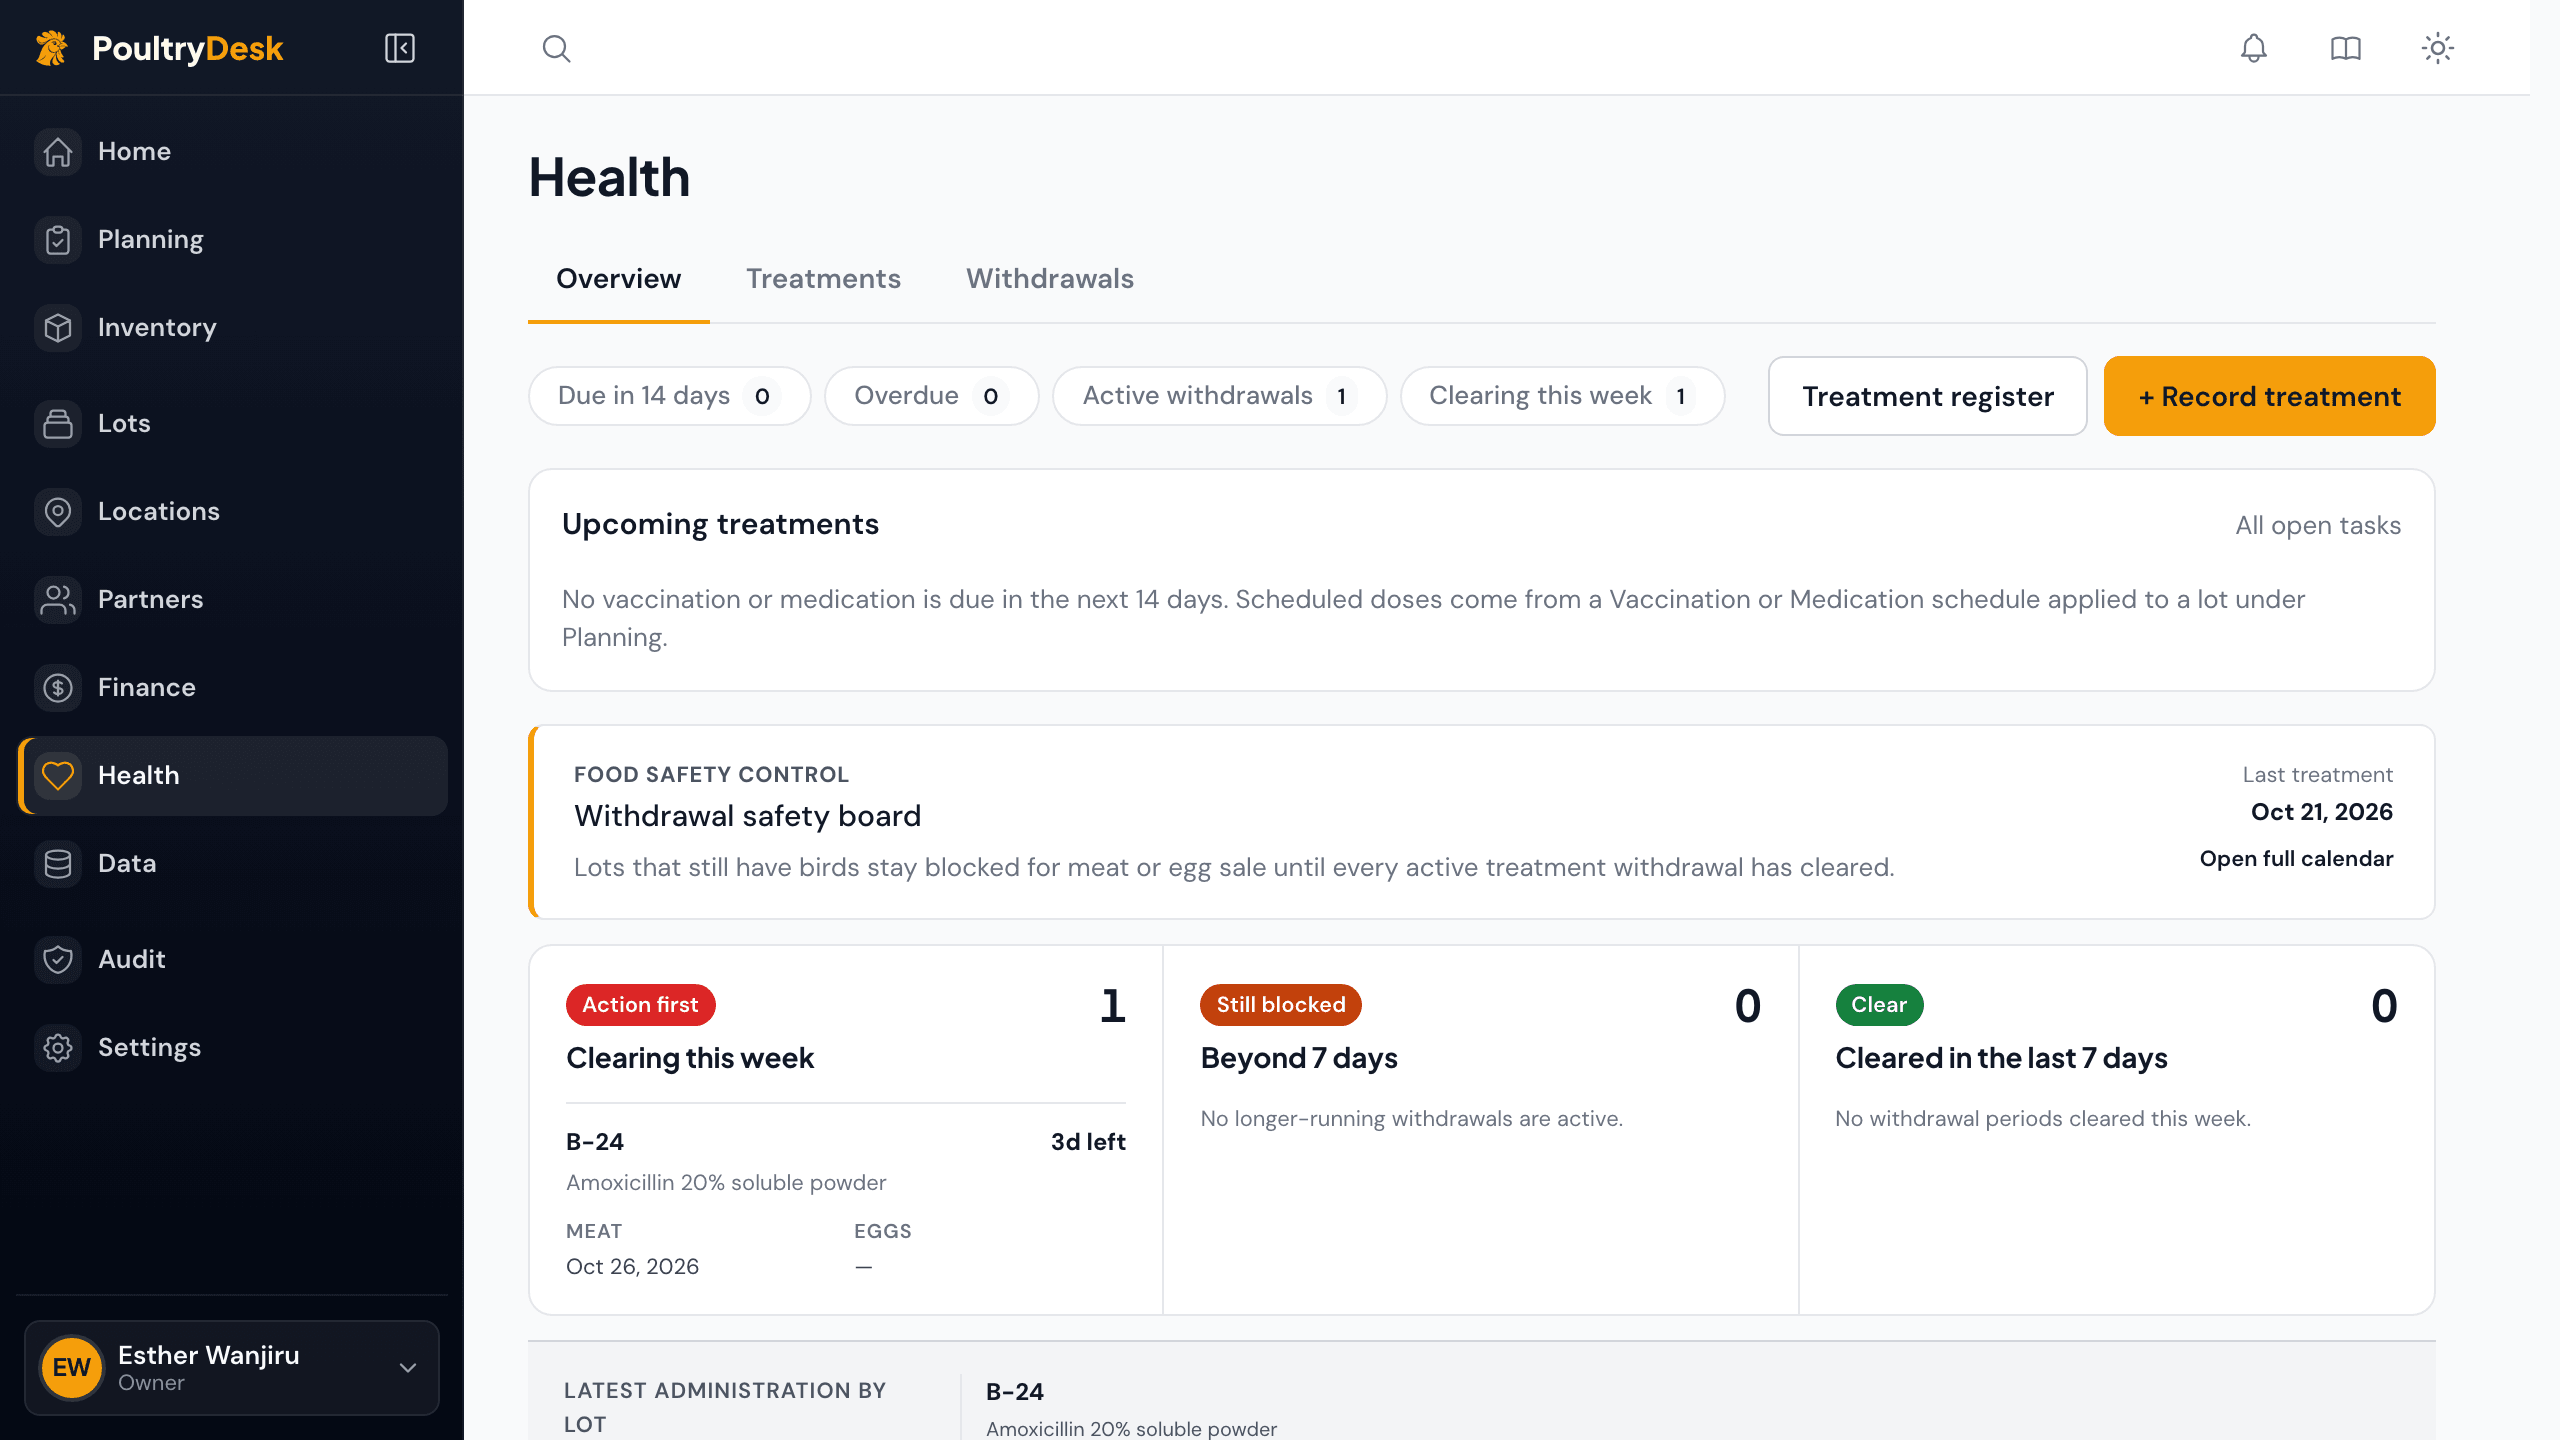Click the Lots icon in sidebar
Screen dimensions: 2560x1440
point(58,424)
